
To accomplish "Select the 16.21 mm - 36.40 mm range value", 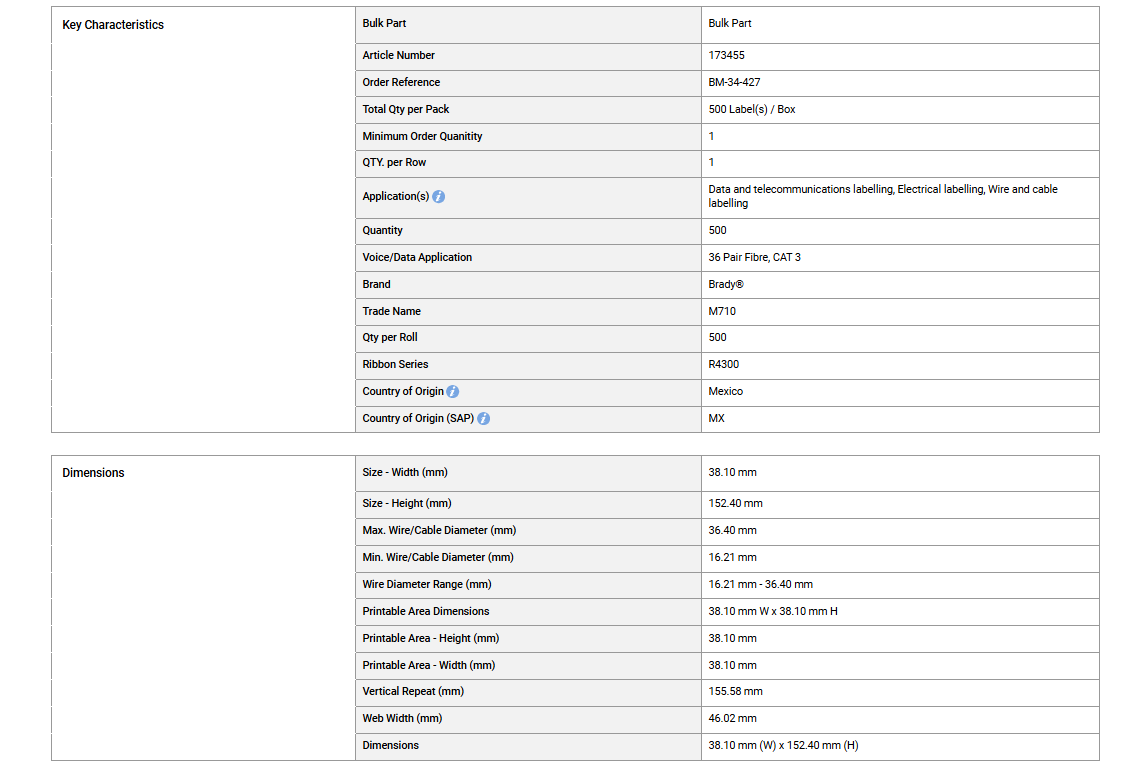I will click(760, 585).
